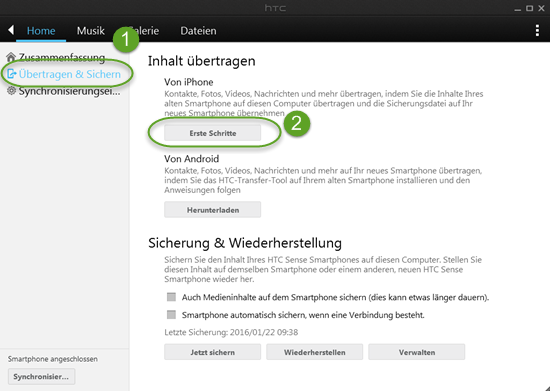The image size is (550, 391).
Task: Open the Galerie tab
Action: point(144,31)
